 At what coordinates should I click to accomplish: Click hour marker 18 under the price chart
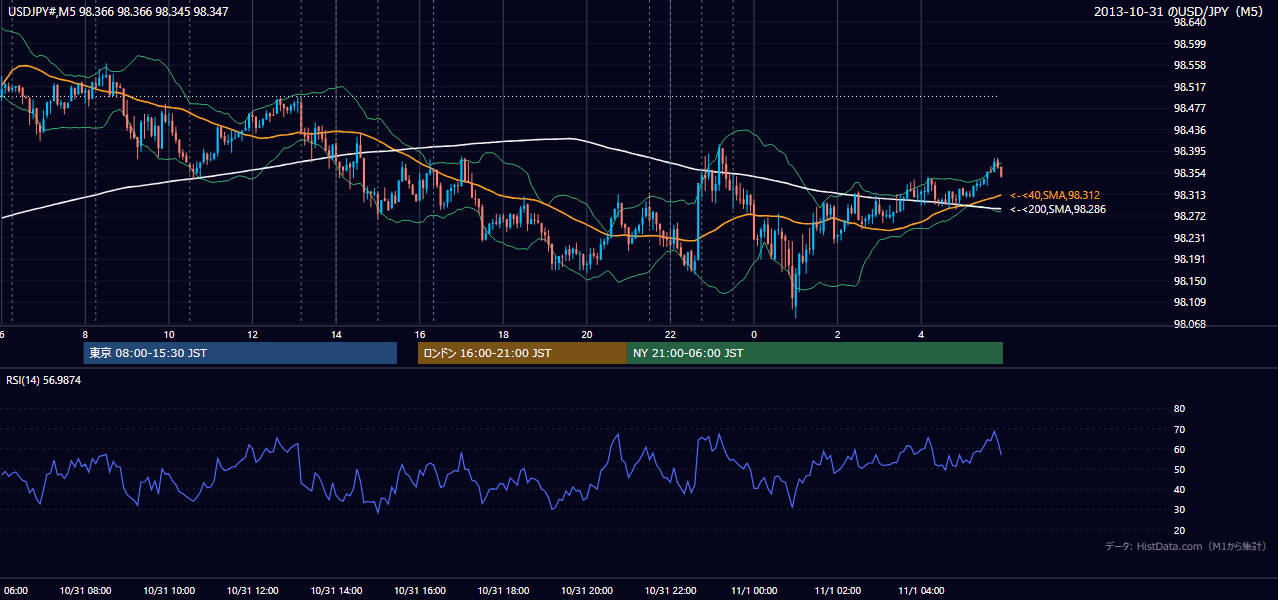[x=504, y=334]
